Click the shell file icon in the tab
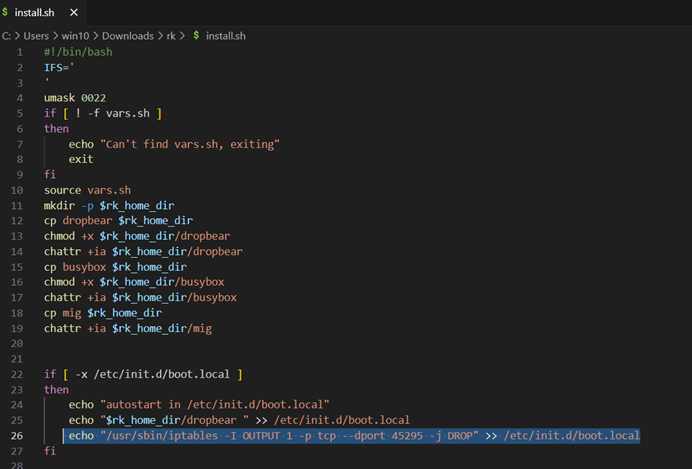 pyautogui.click(x=5, y=12)
